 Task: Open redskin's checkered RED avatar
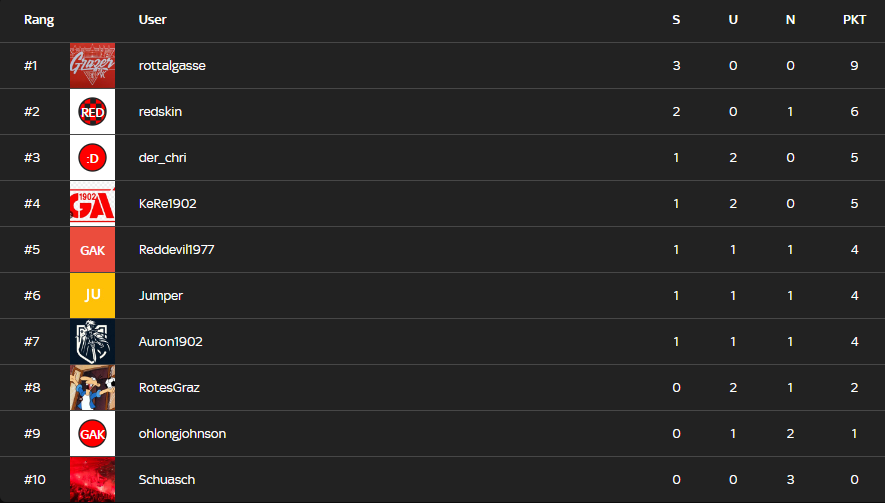92,112
